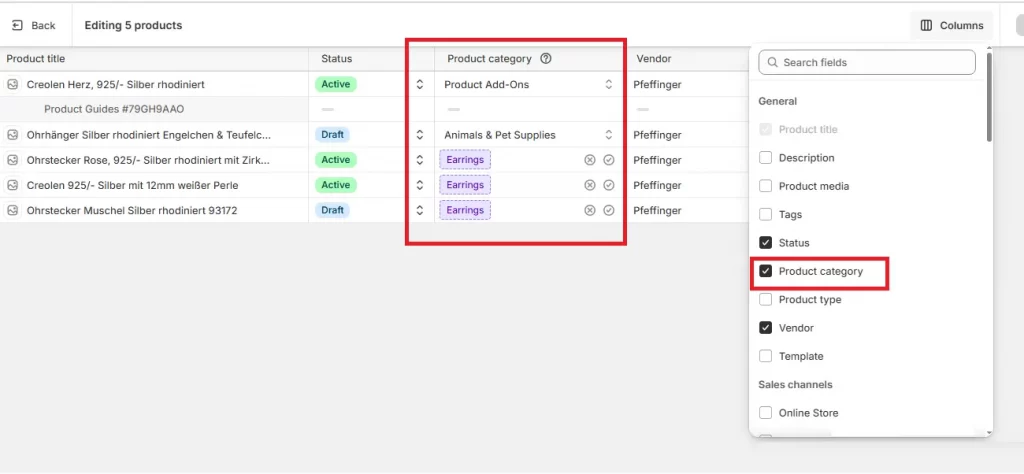Open status selector for Ohrstecker Rose row

pos(420,160)
